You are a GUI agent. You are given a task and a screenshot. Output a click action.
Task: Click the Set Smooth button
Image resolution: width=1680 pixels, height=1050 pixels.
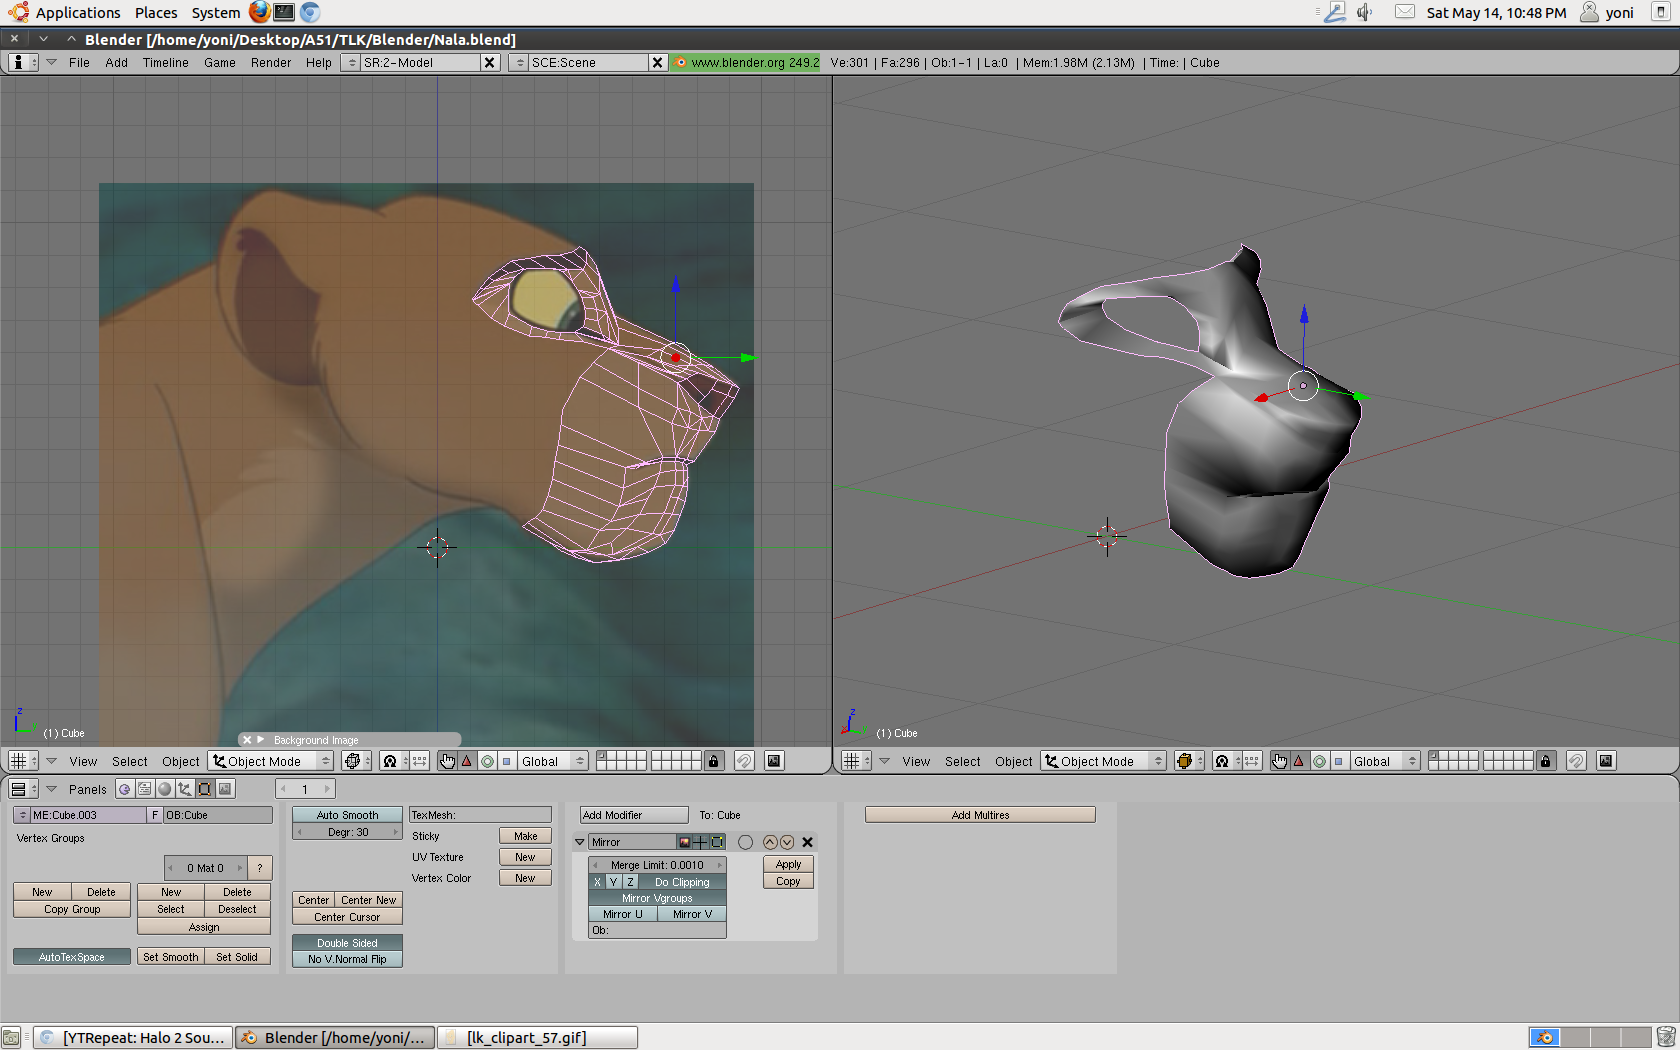(x=170, y=957)
